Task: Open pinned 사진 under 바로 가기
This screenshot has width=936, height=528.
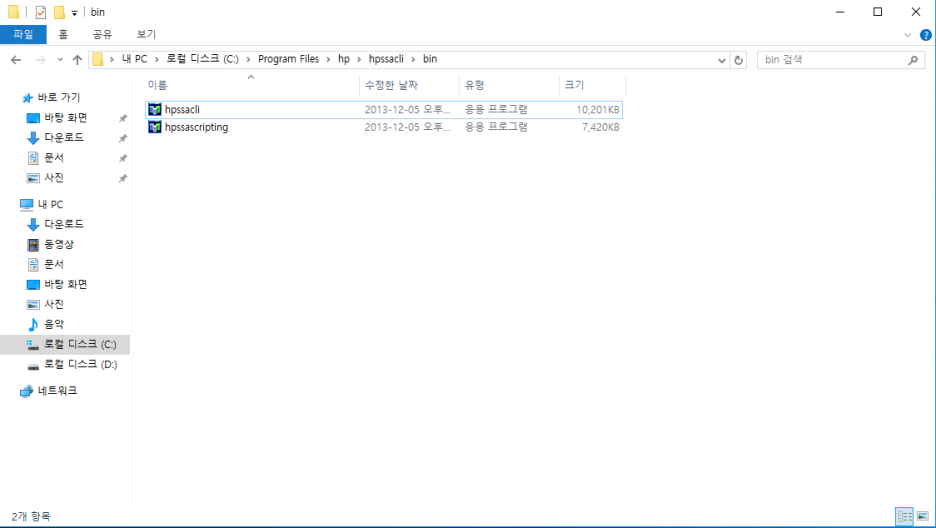Action: pyautogui.click(x=54, y=178)
